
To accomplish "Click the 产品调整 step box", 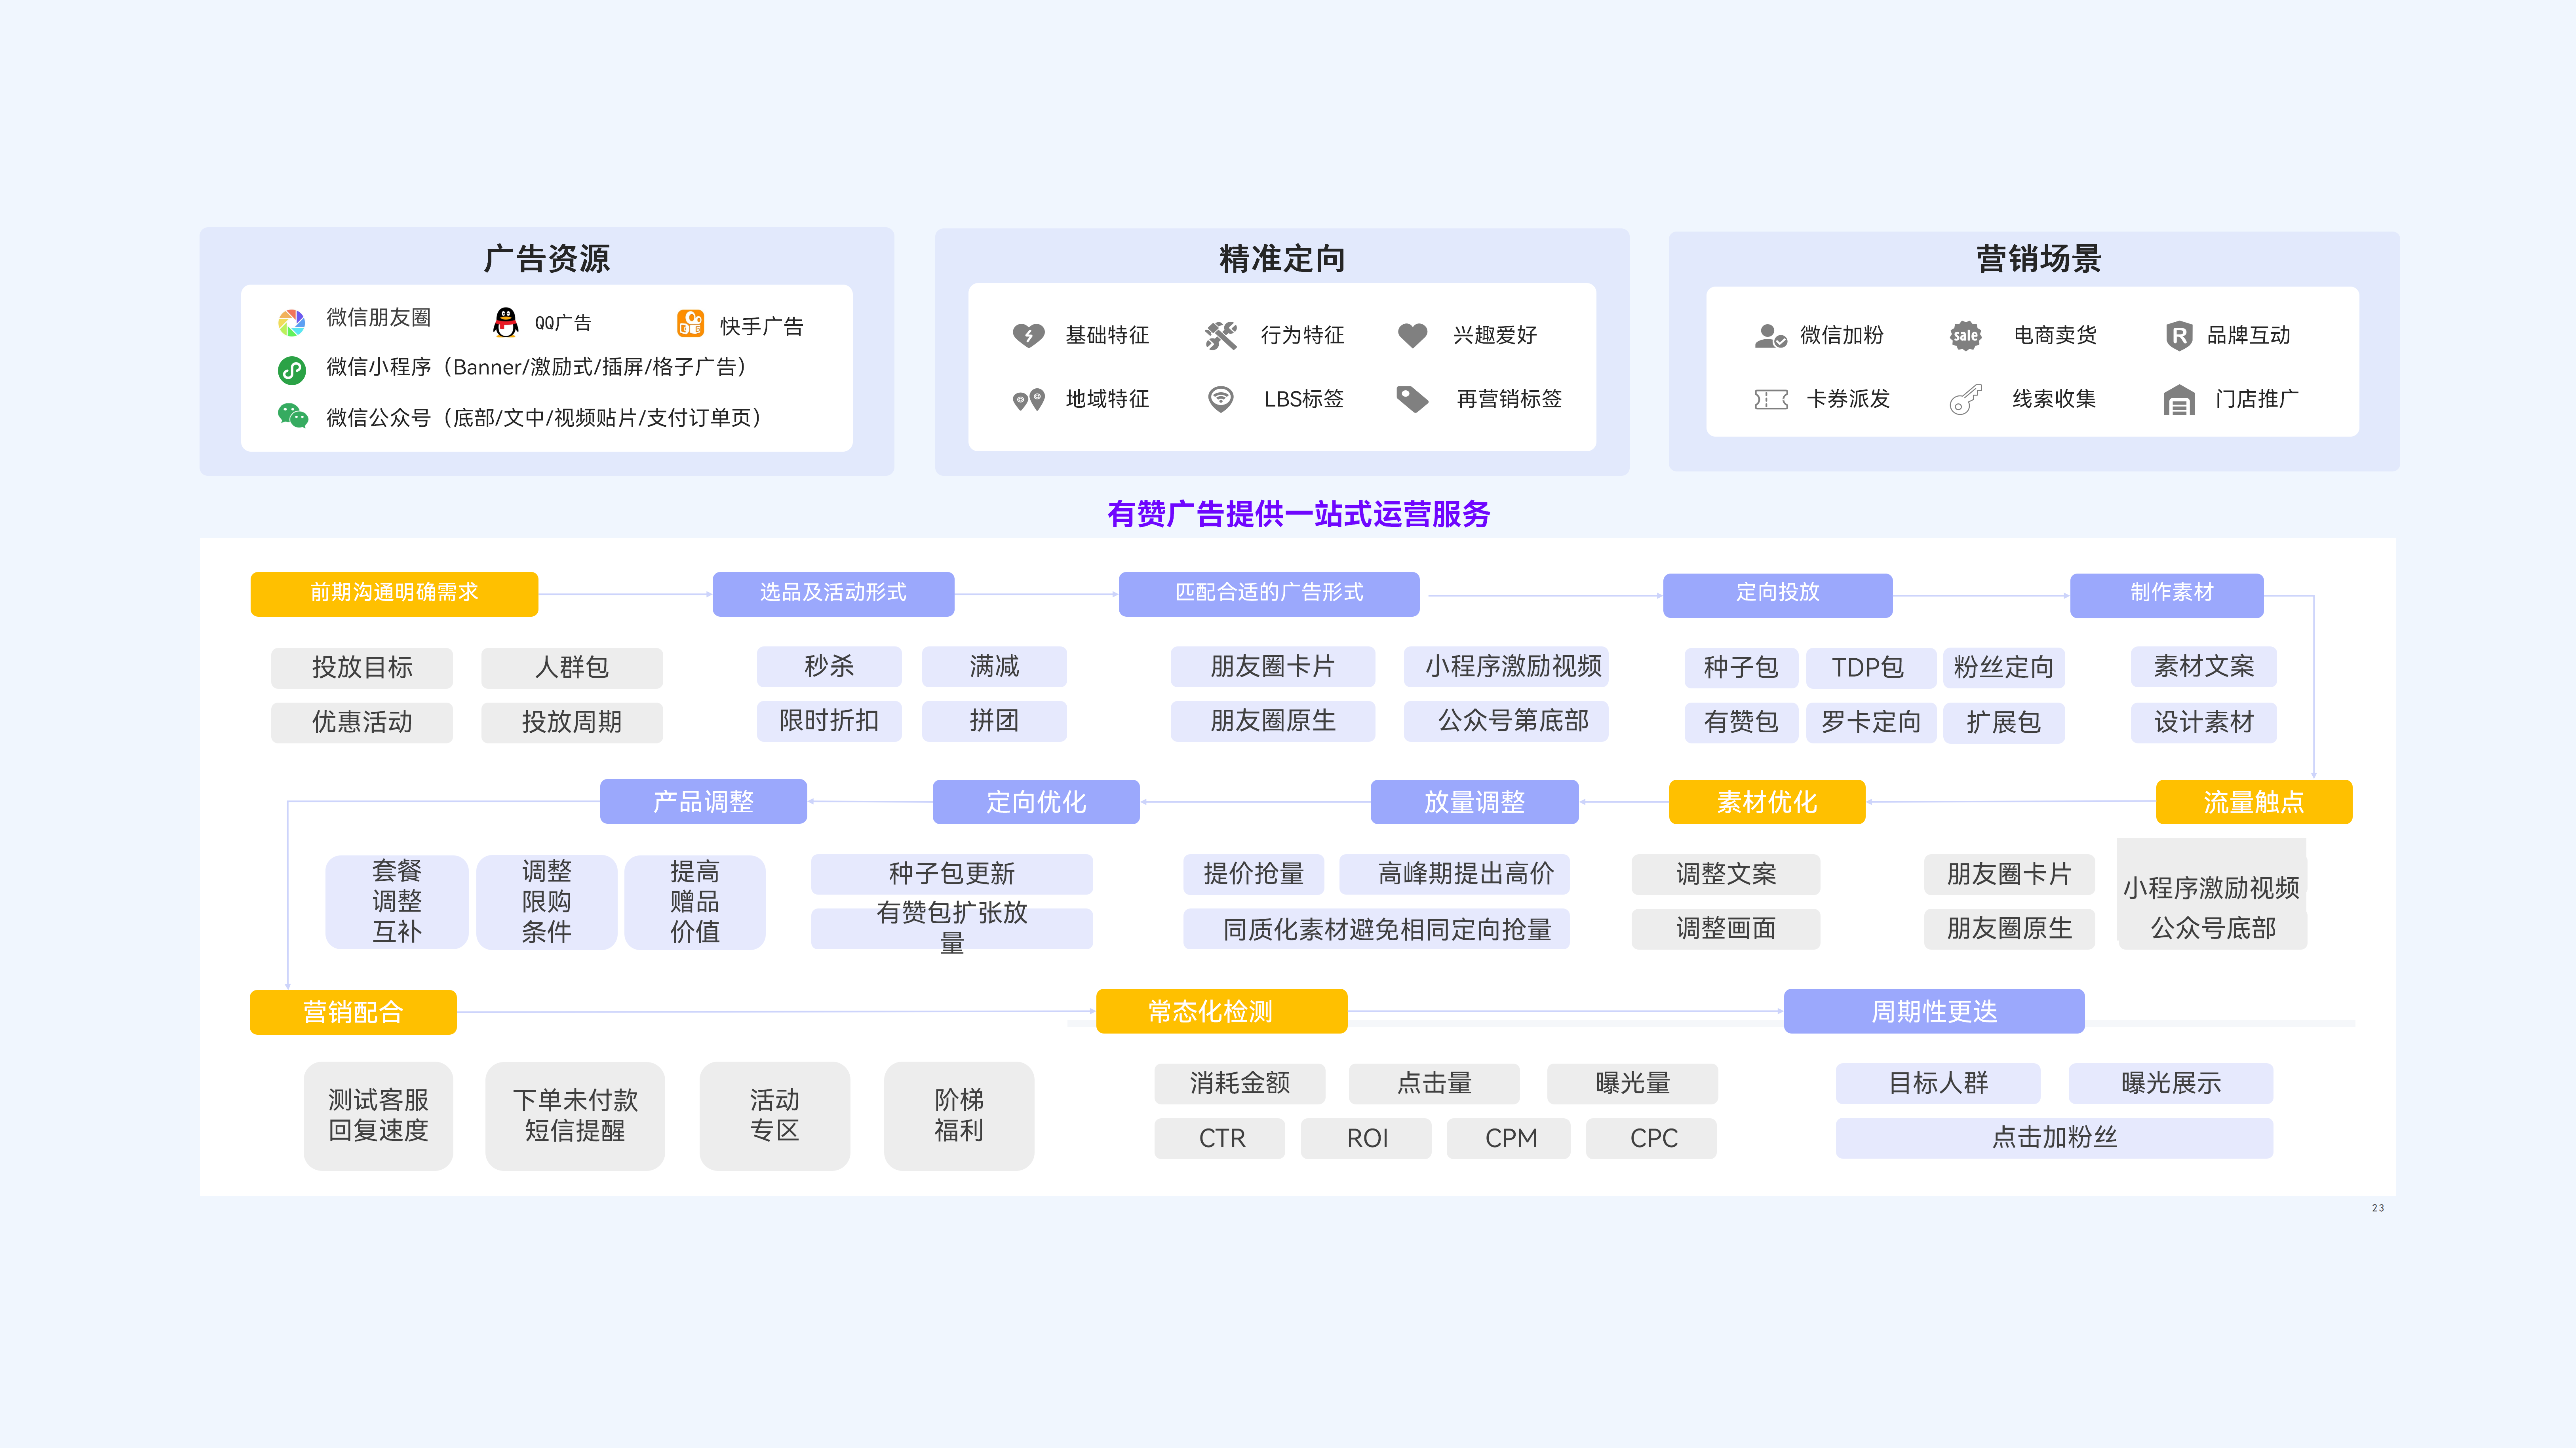I will (703, 802).
